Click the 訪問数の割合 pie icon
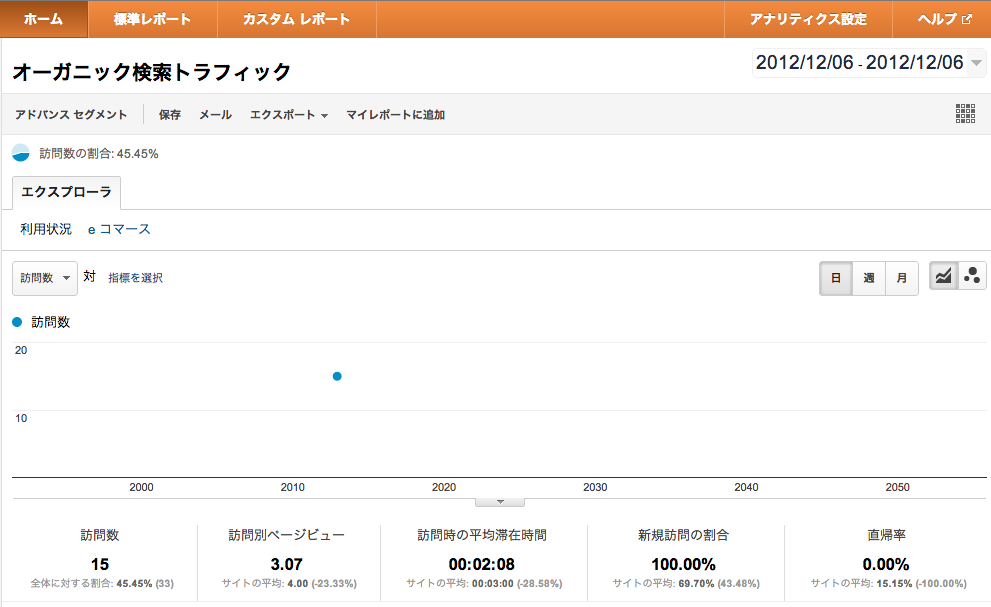This screenshot has width=991, height=607. [21, 154]
